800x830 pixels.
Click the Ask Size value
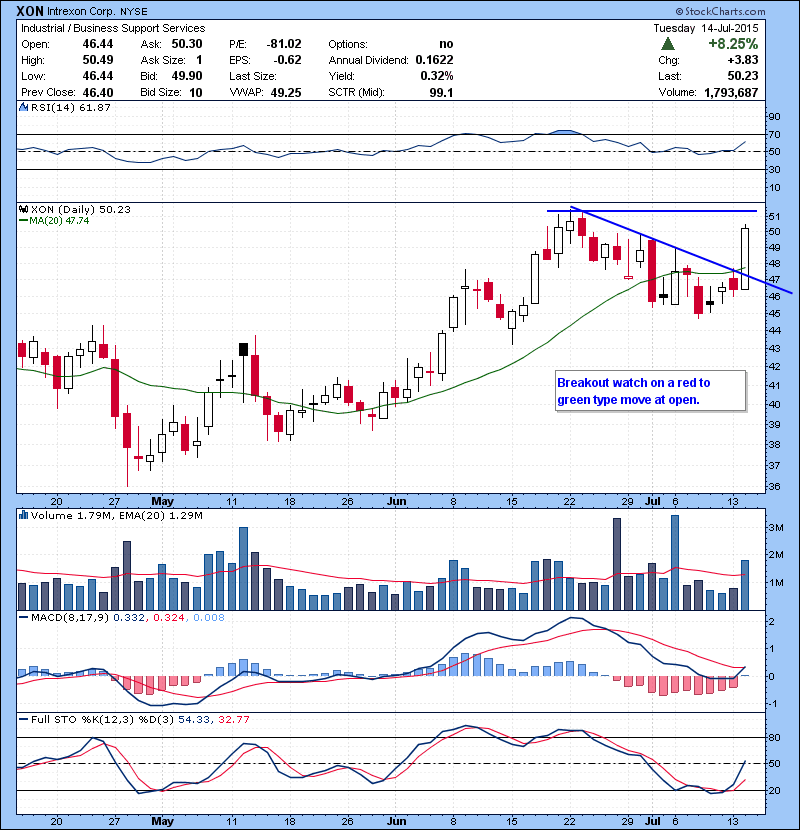point(199,60)
